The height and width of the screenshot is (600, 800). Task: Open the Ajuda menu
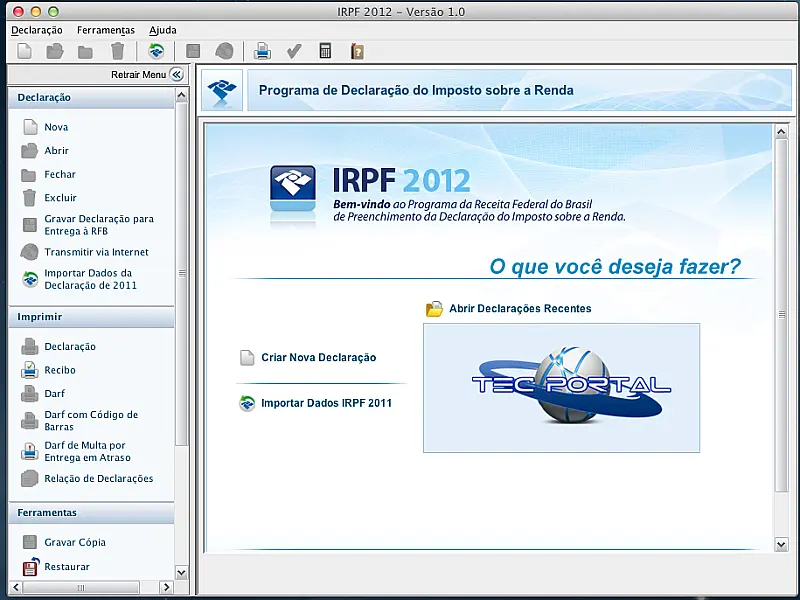[163, 30]
